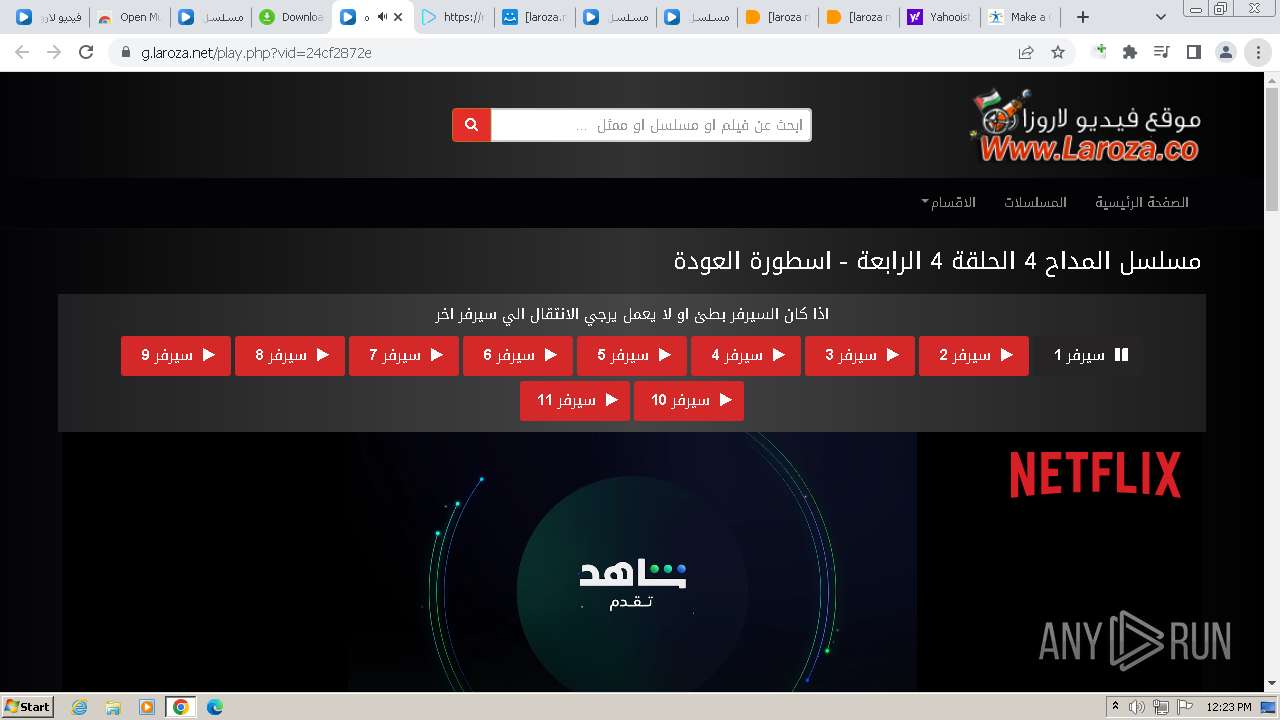1280x720 pixels.
Task: Go back in browser history
Action: pos(22,52)
